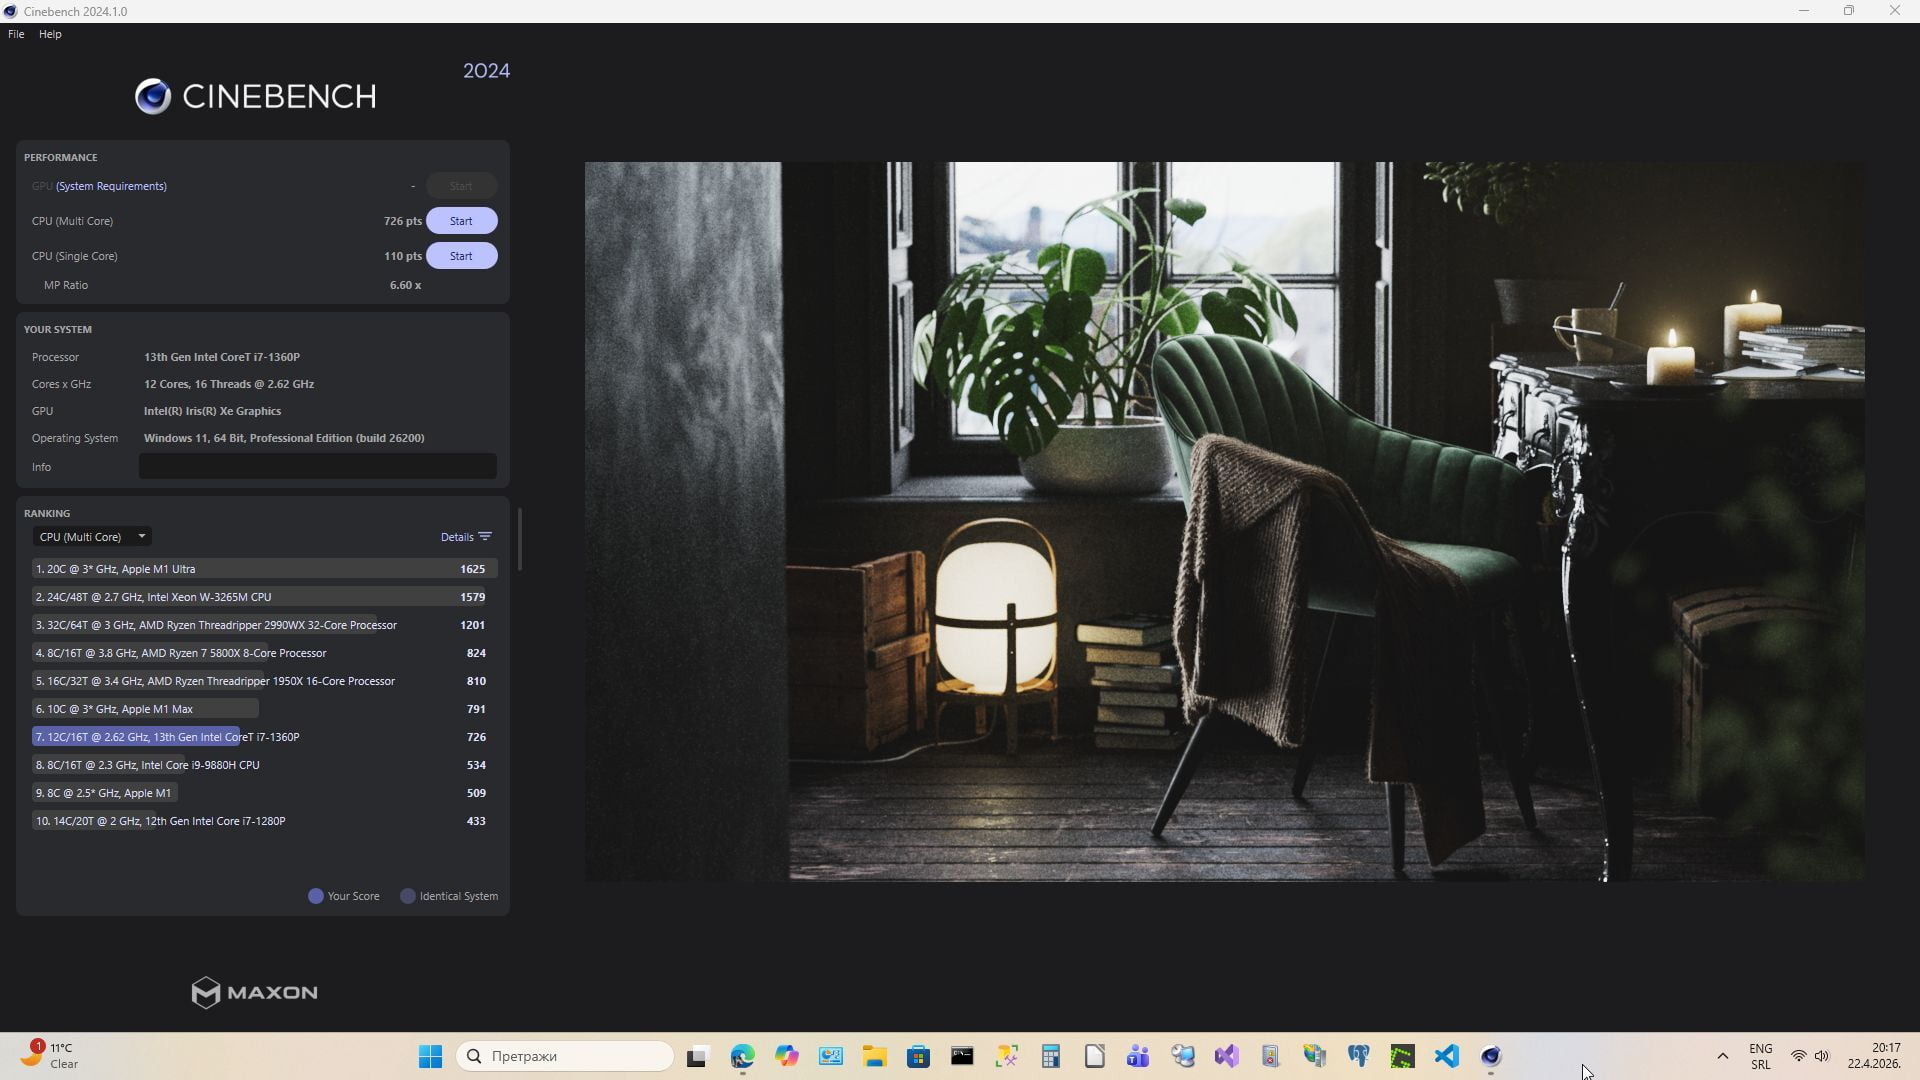Open the volume control in tray
Image resolution: width=1920 pixels, height=1080 pixels.
(1822, 1056)
